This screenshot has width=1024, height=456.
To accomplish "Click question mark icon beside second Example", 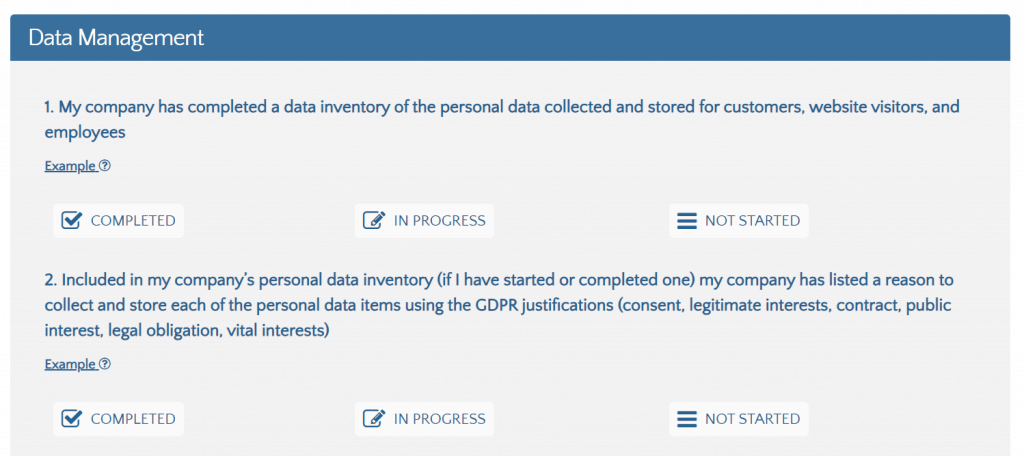I will coord(105,364).
